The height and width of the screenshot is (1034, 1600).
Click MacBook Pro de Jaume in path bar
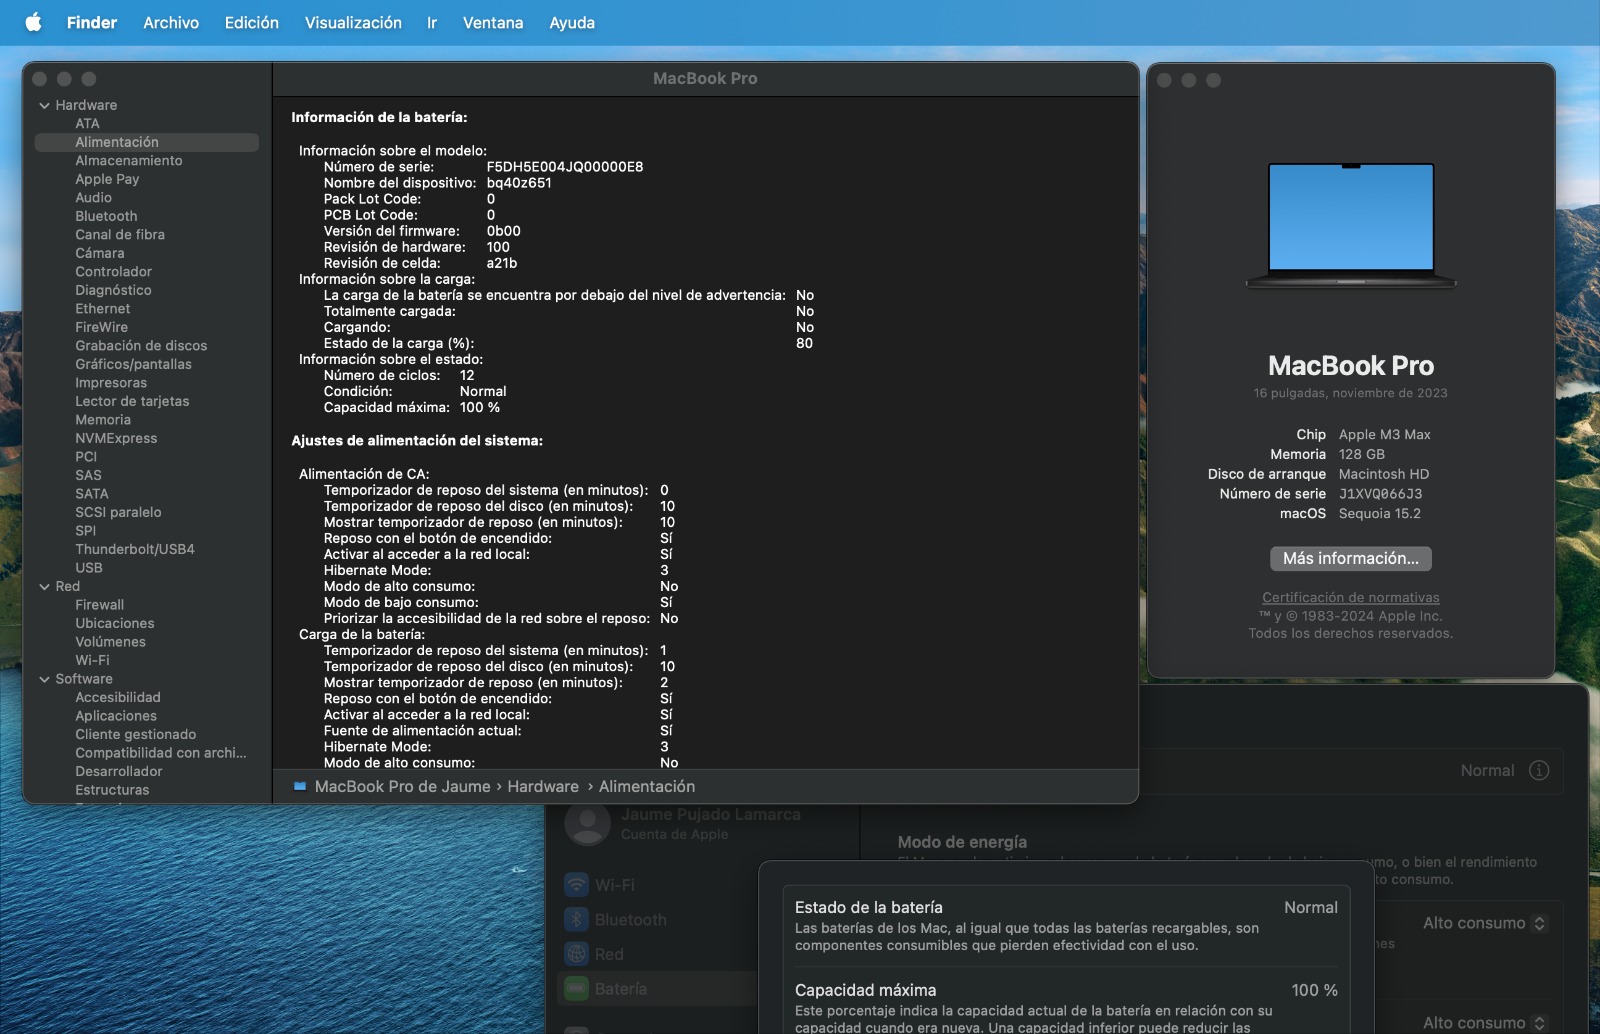[402, 787]
